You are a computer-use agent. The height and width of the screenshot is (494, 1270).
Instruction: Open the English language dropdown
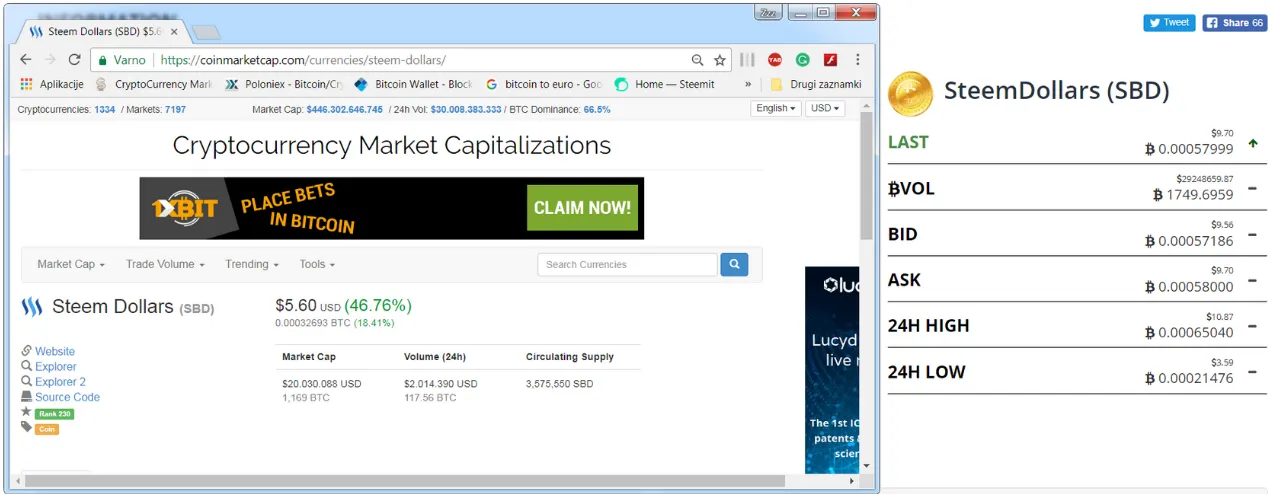point(776,108)
